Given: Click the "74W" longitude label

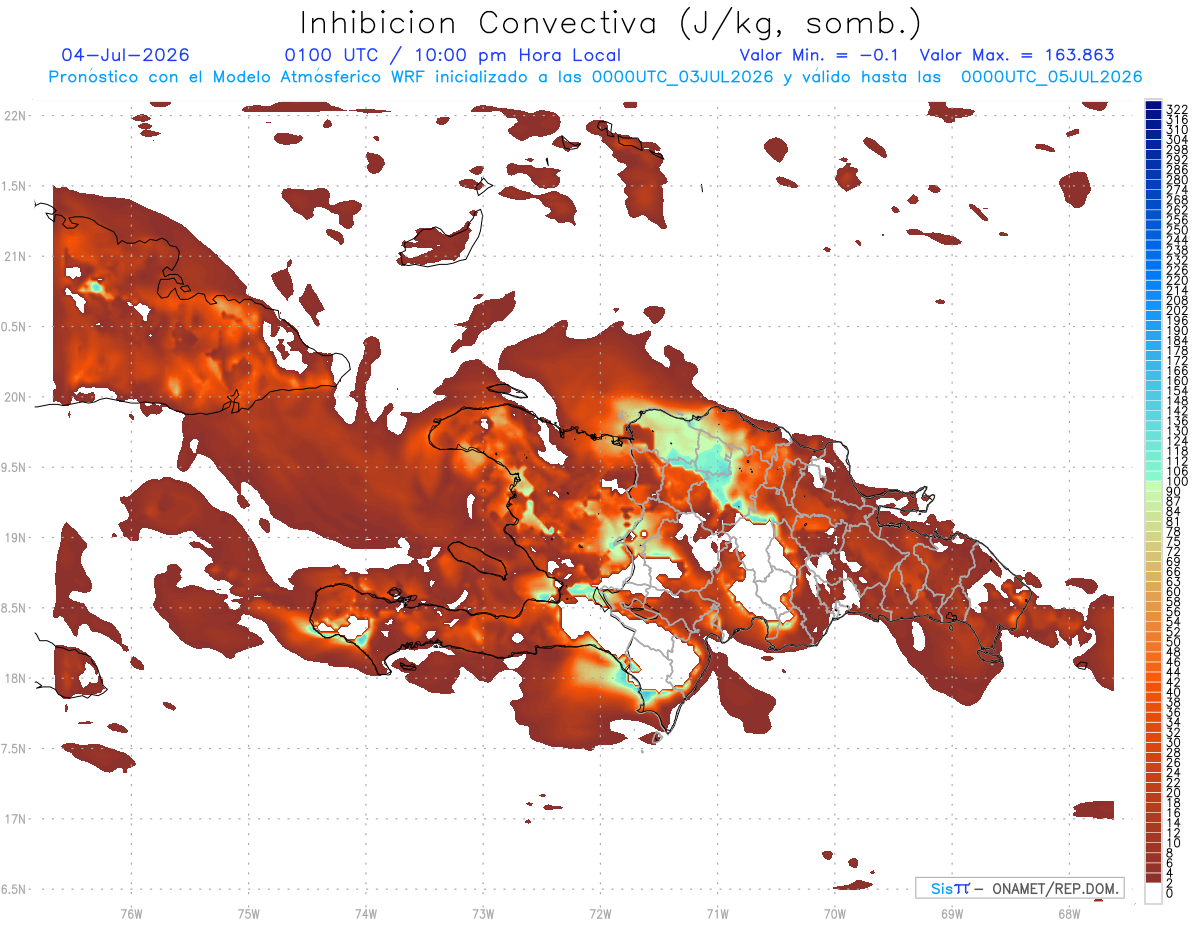Looking at the screenshot, I should click(366, 912).
